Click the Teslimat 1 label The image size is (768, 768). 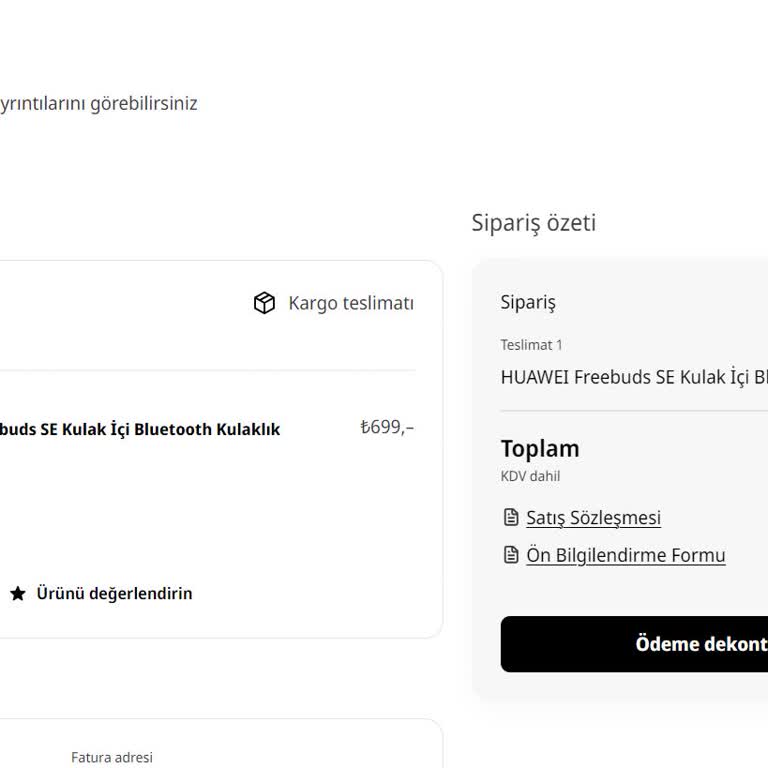531,345
